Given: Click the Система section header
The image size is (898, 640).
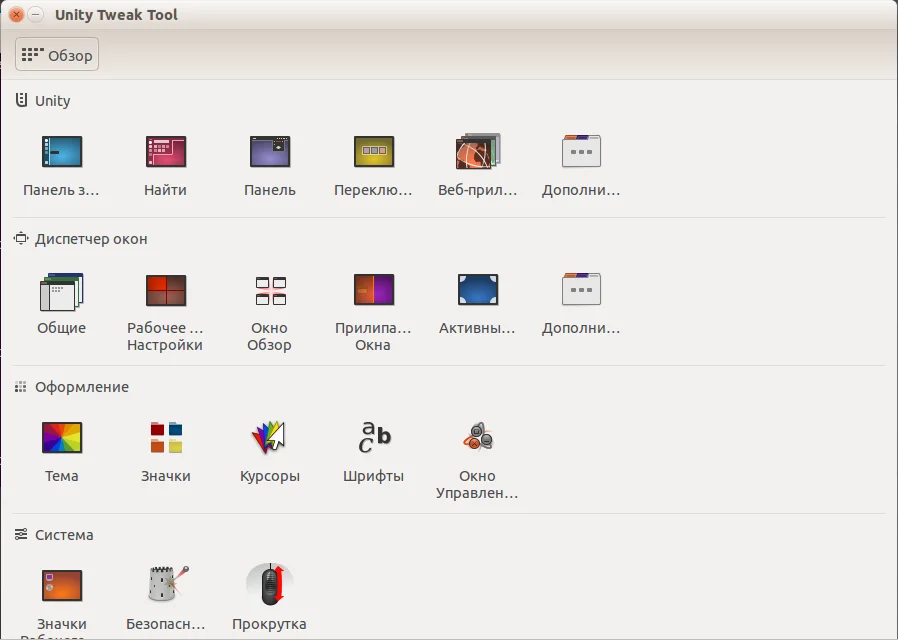Looking at the screenshot, I should click(x=54, y=535).
